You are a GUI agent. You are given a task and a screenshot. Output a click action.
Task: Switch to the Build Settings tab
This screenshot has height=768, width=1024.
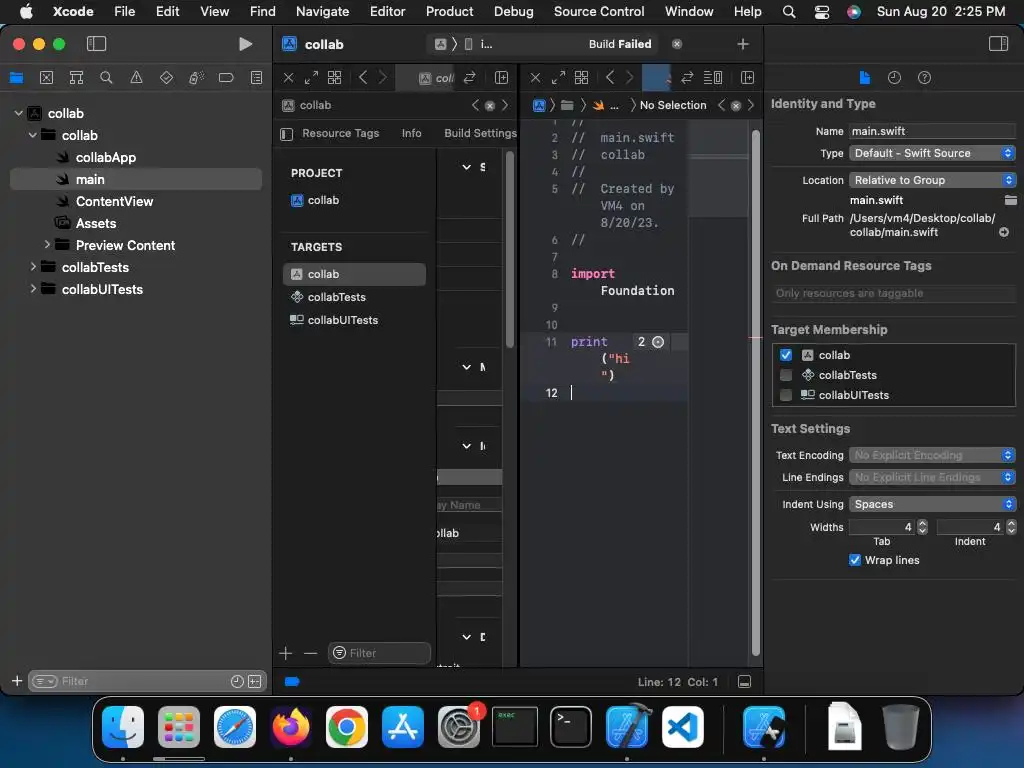480,133
